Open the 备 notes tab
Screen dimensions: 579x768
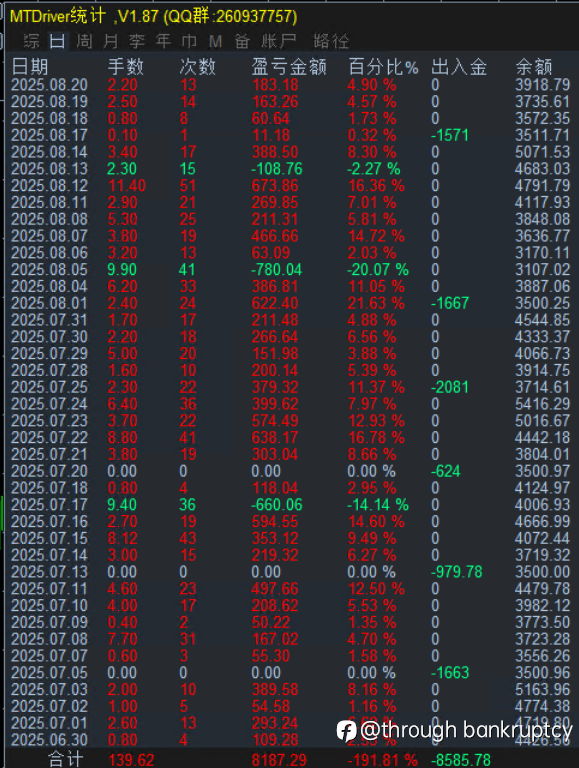pyautogui.click(x=242, y=41)
